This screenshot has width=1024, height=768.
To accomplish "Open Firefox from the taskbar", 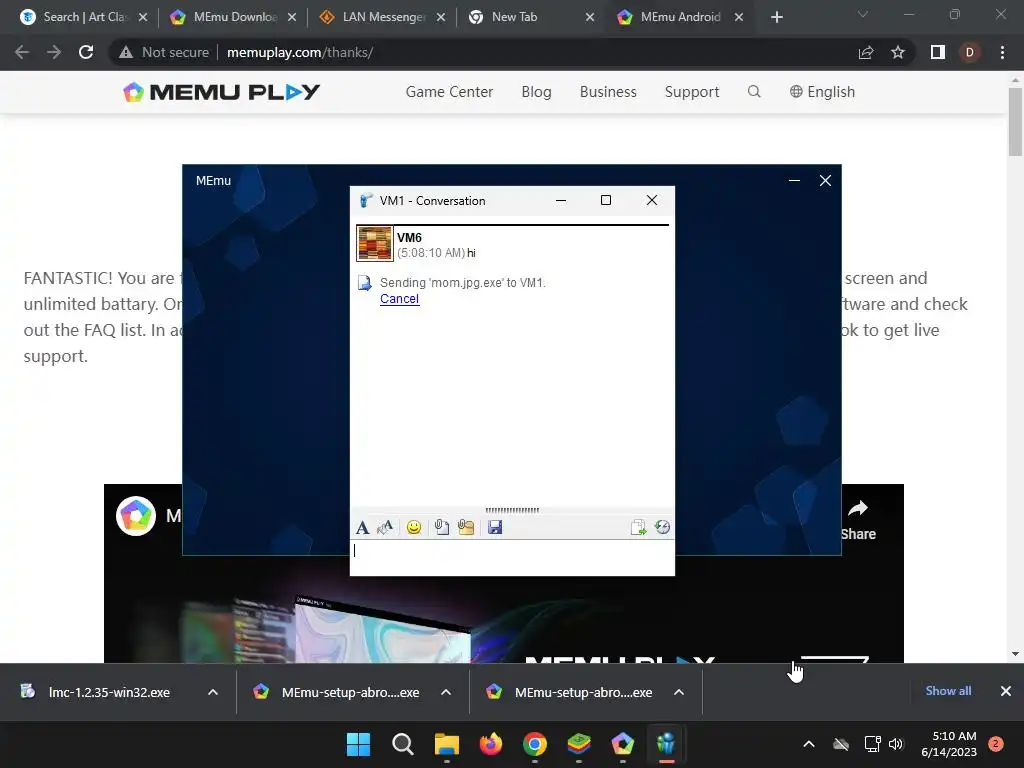I will [490, 744].
